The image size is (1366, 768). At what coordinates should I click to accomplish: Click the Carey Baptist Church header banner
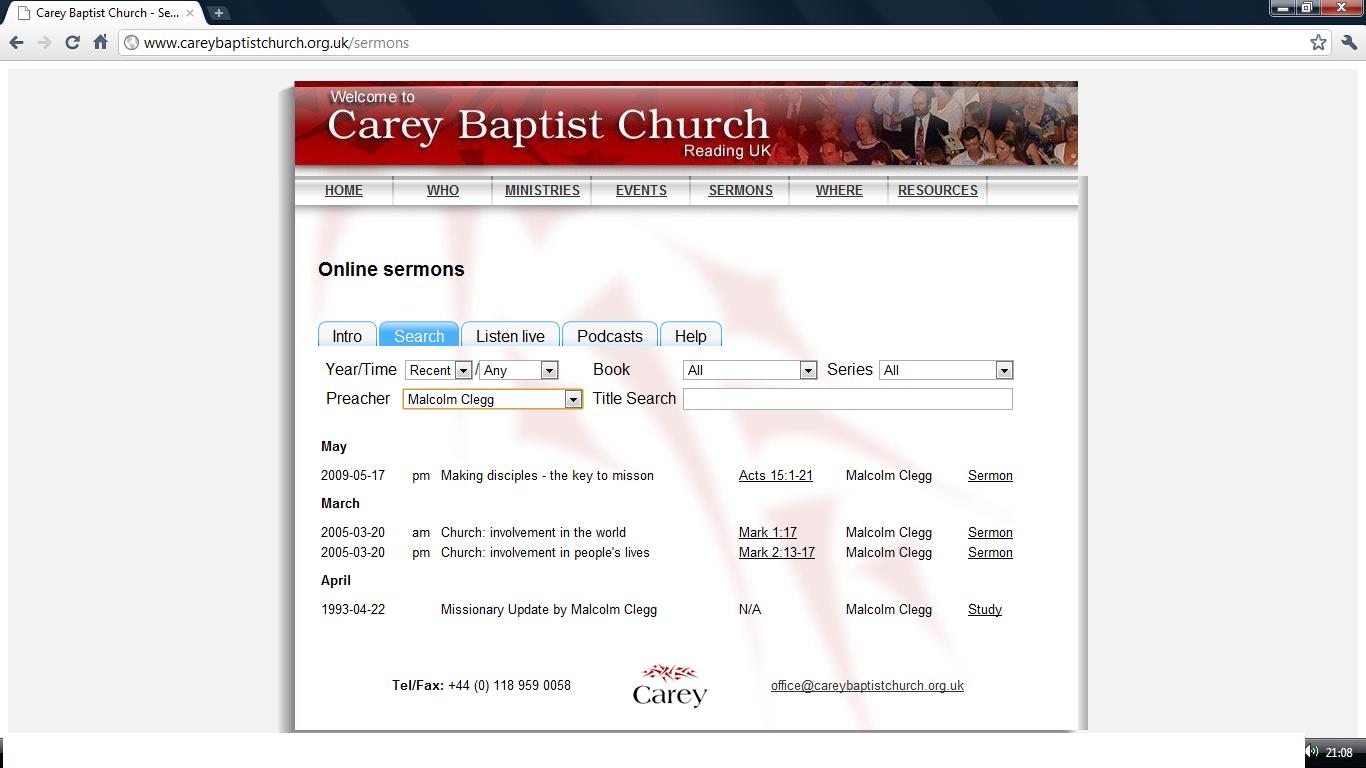pos(686,124)
